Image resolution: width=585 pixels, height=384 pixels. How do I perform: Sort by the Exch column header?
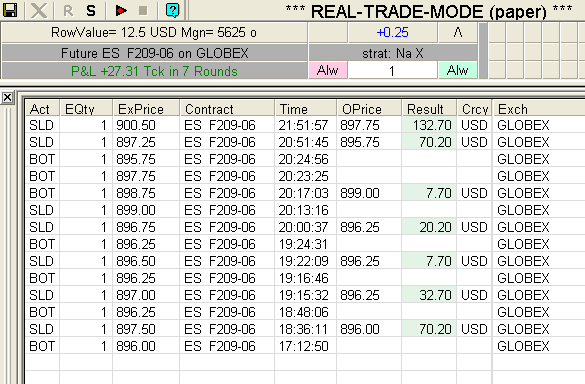[539, 109]
